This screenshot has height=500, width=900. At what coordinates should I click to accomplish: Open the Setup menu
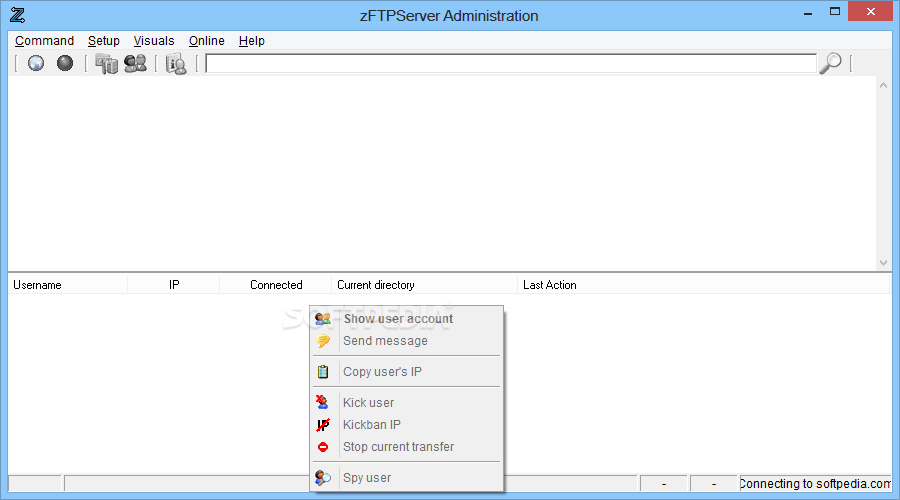coord(104,41)
